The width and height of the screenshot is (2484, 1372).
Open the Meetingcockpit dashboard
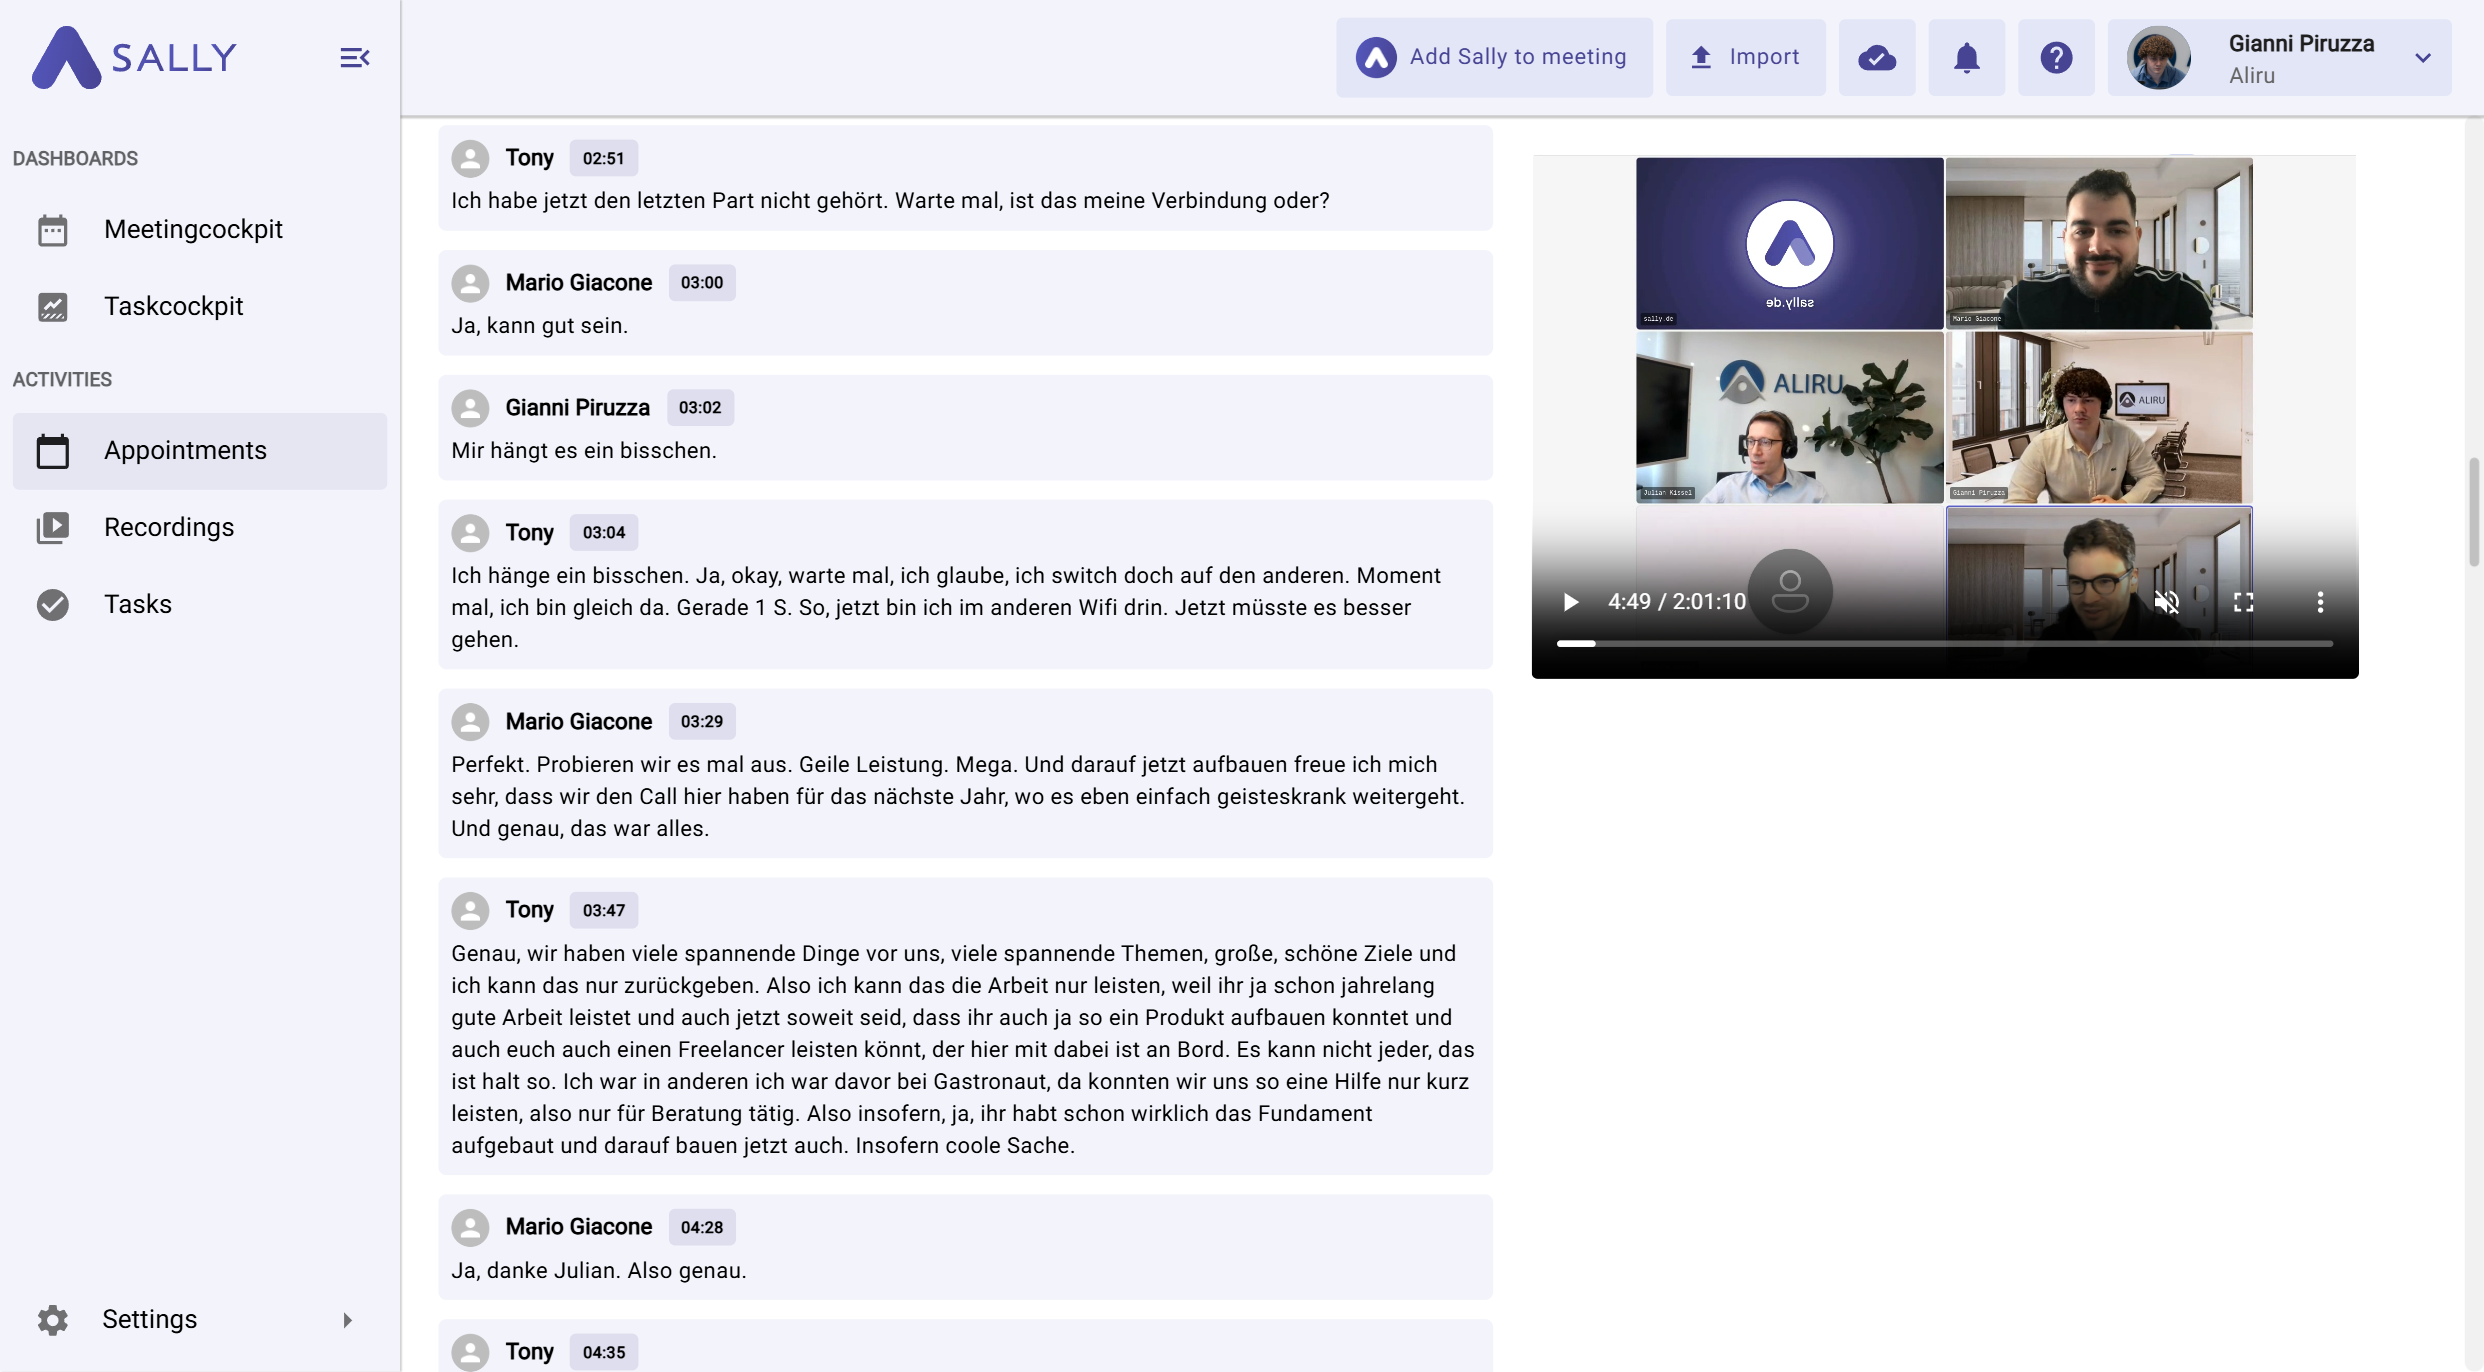click(x=194, y=228)
